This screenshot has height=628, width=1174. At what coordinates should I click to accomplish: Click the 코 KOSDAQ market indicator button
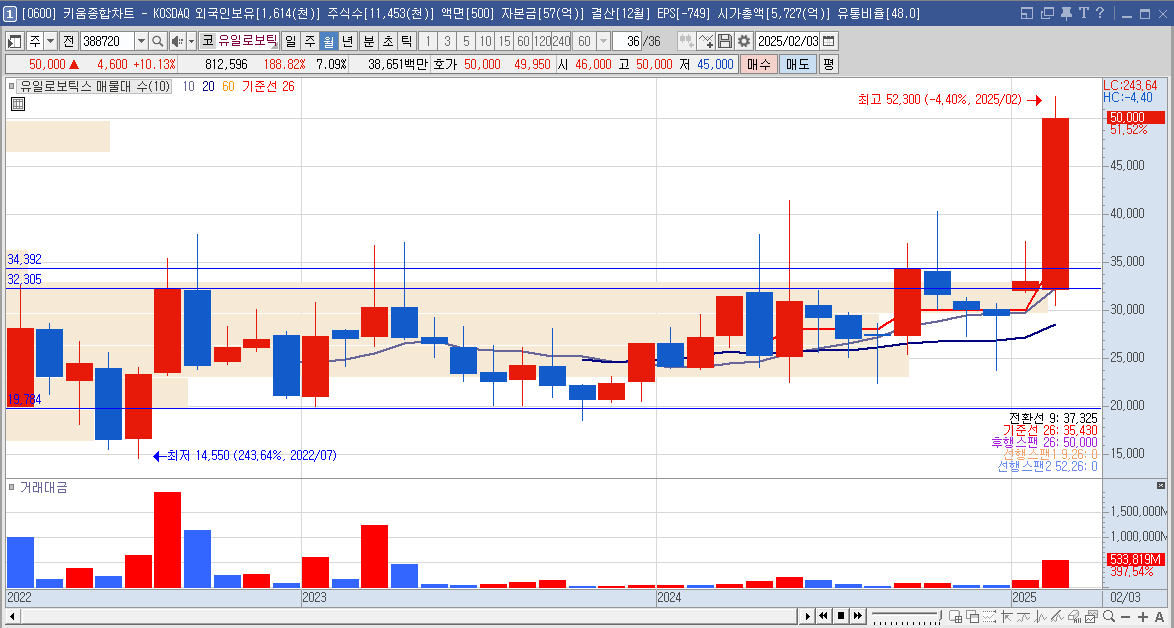207,41
